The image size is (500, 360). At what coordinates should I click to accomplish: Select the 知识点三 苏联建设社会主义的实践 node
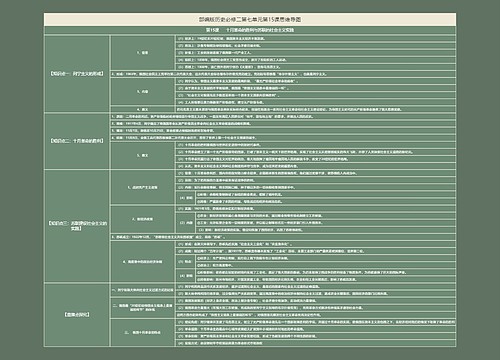click(77, 226)
